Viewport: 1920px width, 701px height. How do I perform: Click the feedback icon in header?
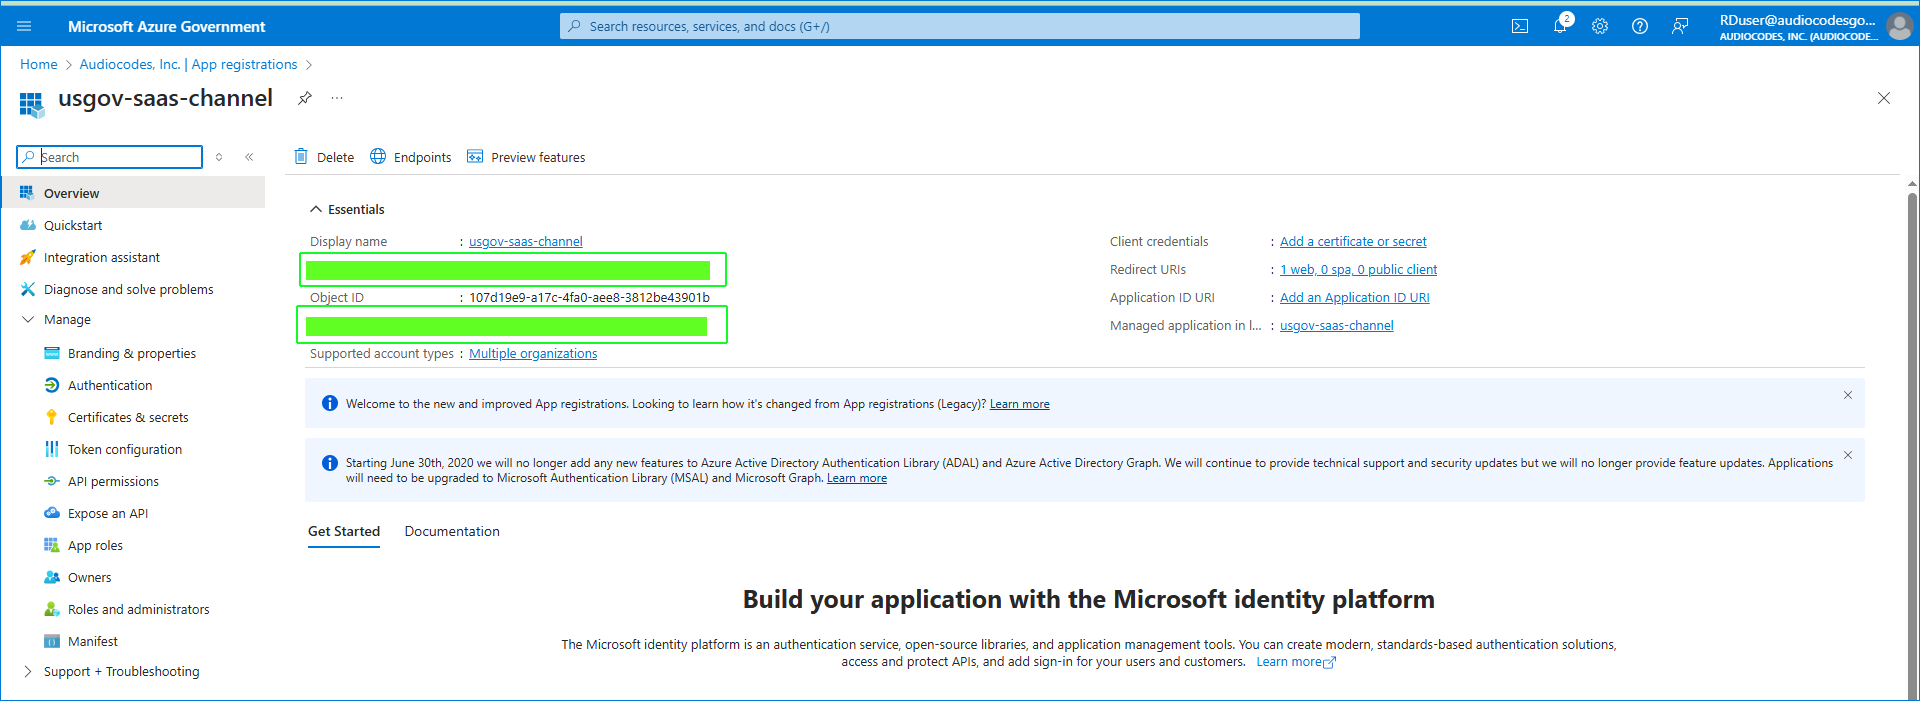click(1680, 26)
